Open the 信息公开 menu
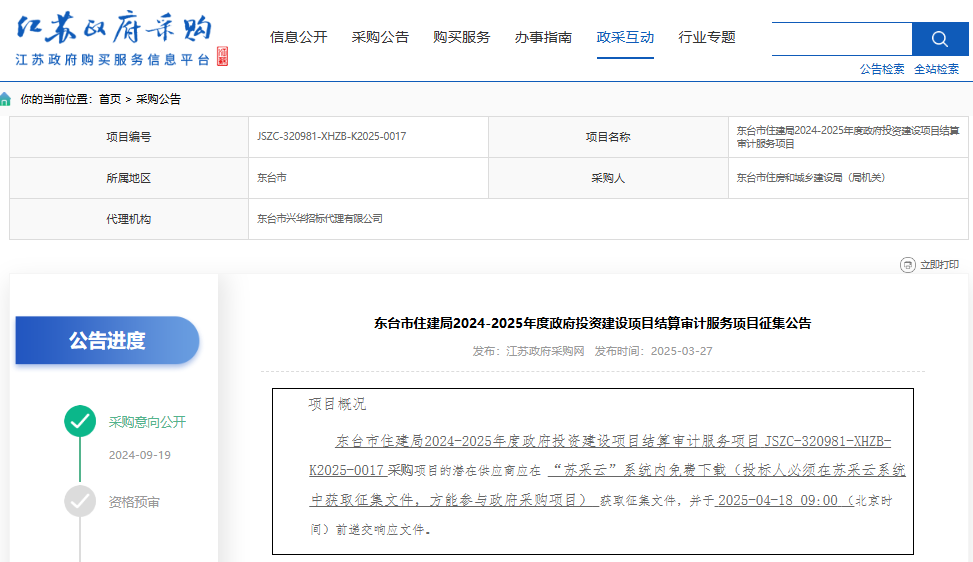This screenshot has height=562, width=973. tap(298, 37)
